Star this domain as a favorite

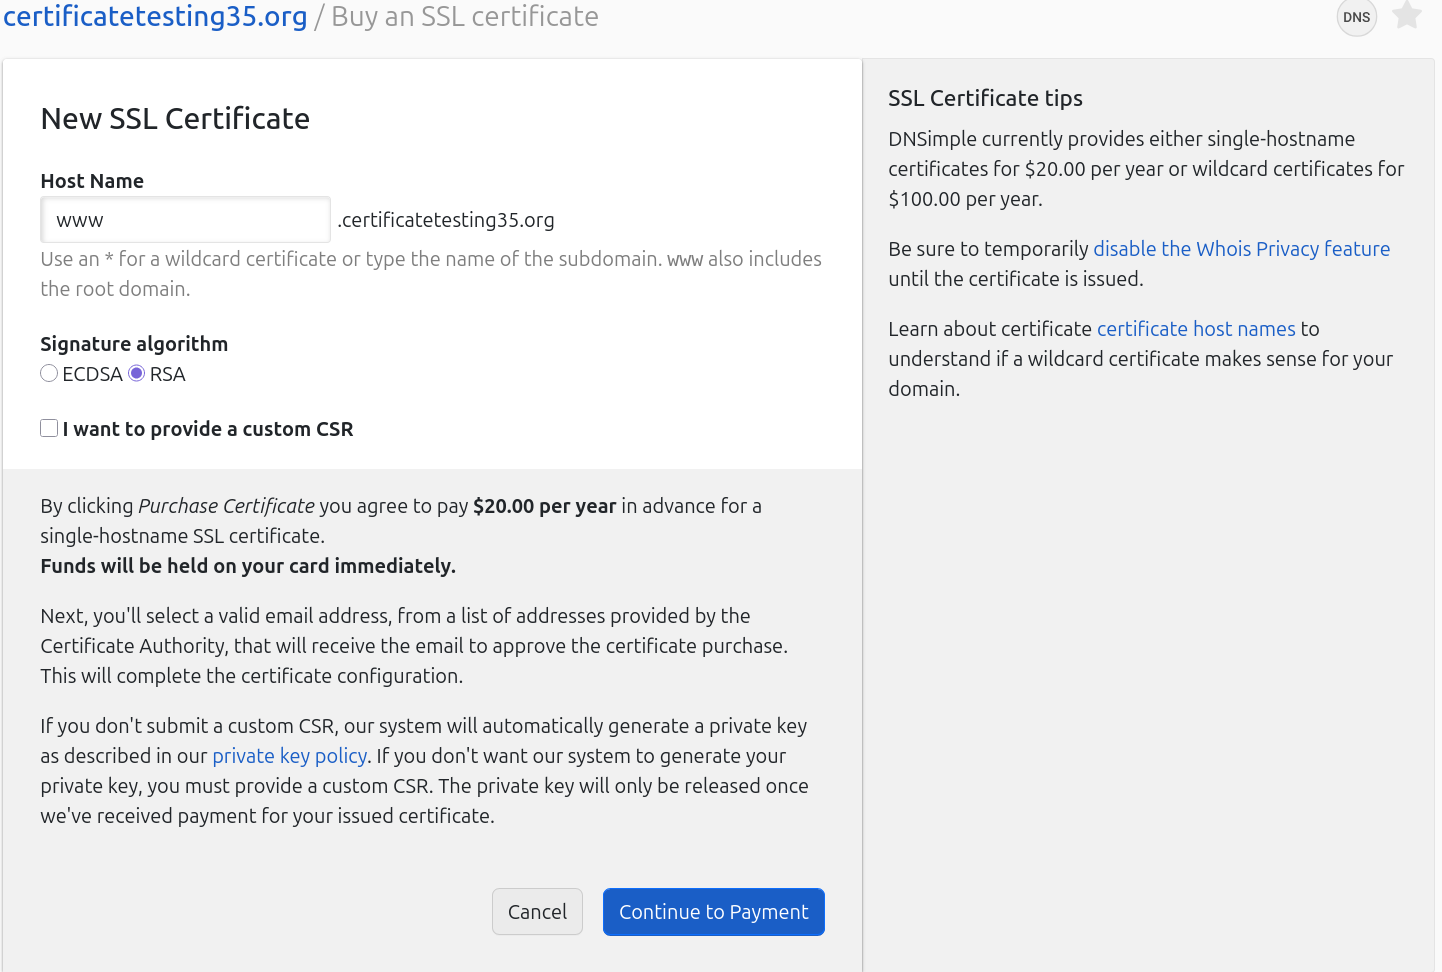click(x=1407, y=15)
